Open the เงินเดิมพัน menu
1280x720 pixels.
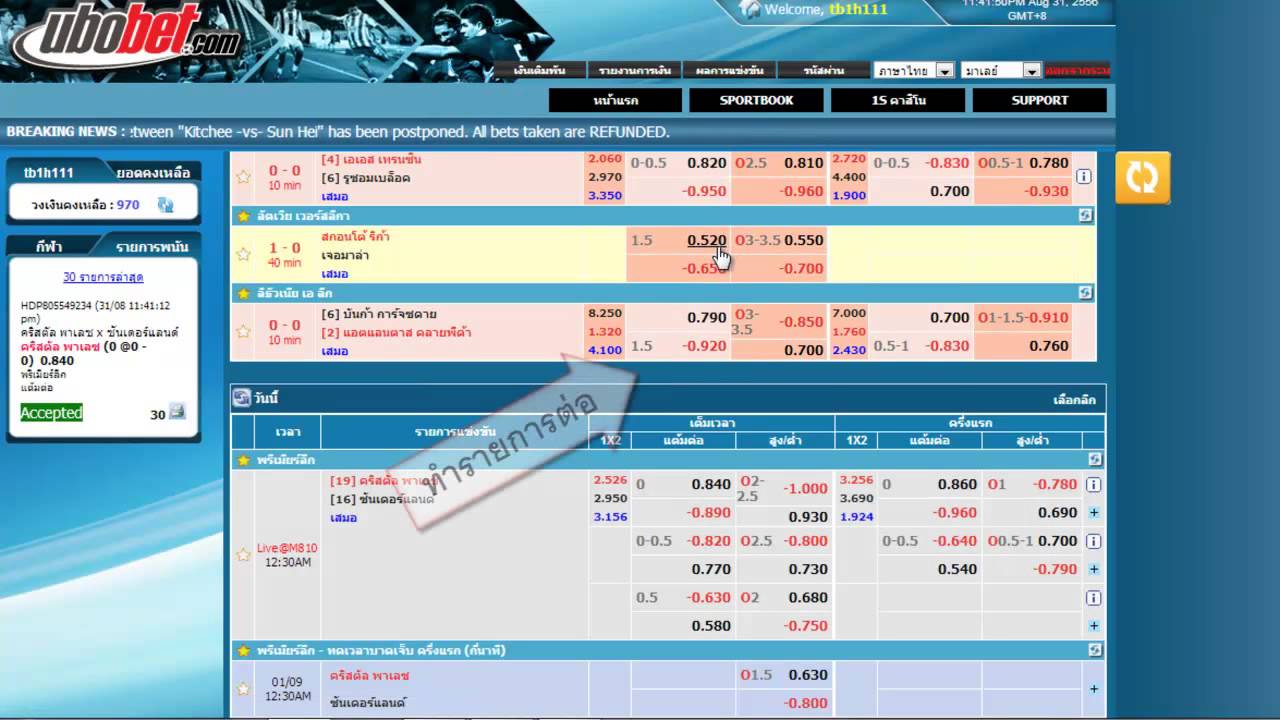[x=540, y=71]
